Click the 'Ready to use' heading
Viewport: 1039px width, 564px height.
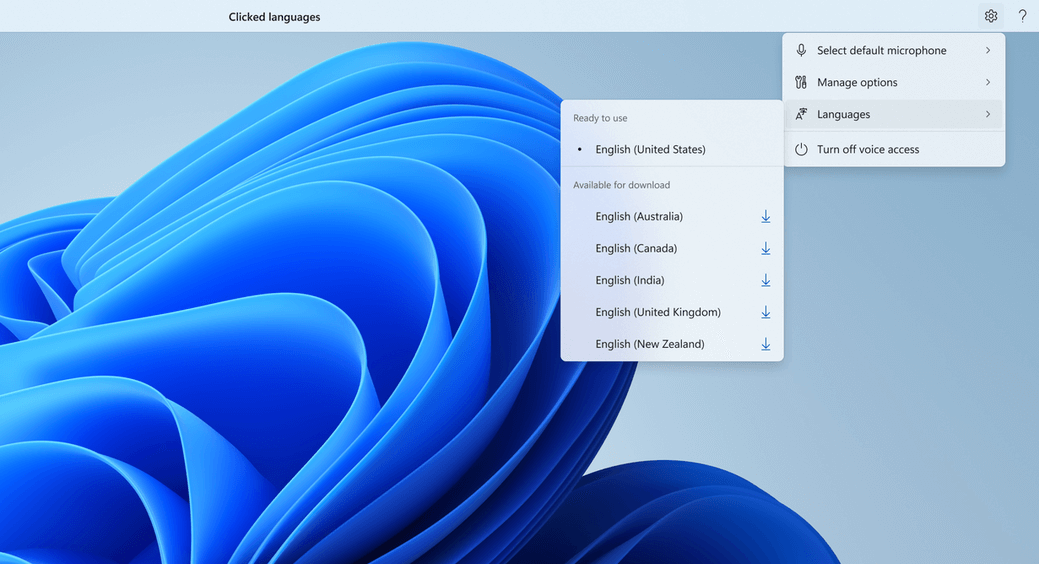tap(600, 118)
